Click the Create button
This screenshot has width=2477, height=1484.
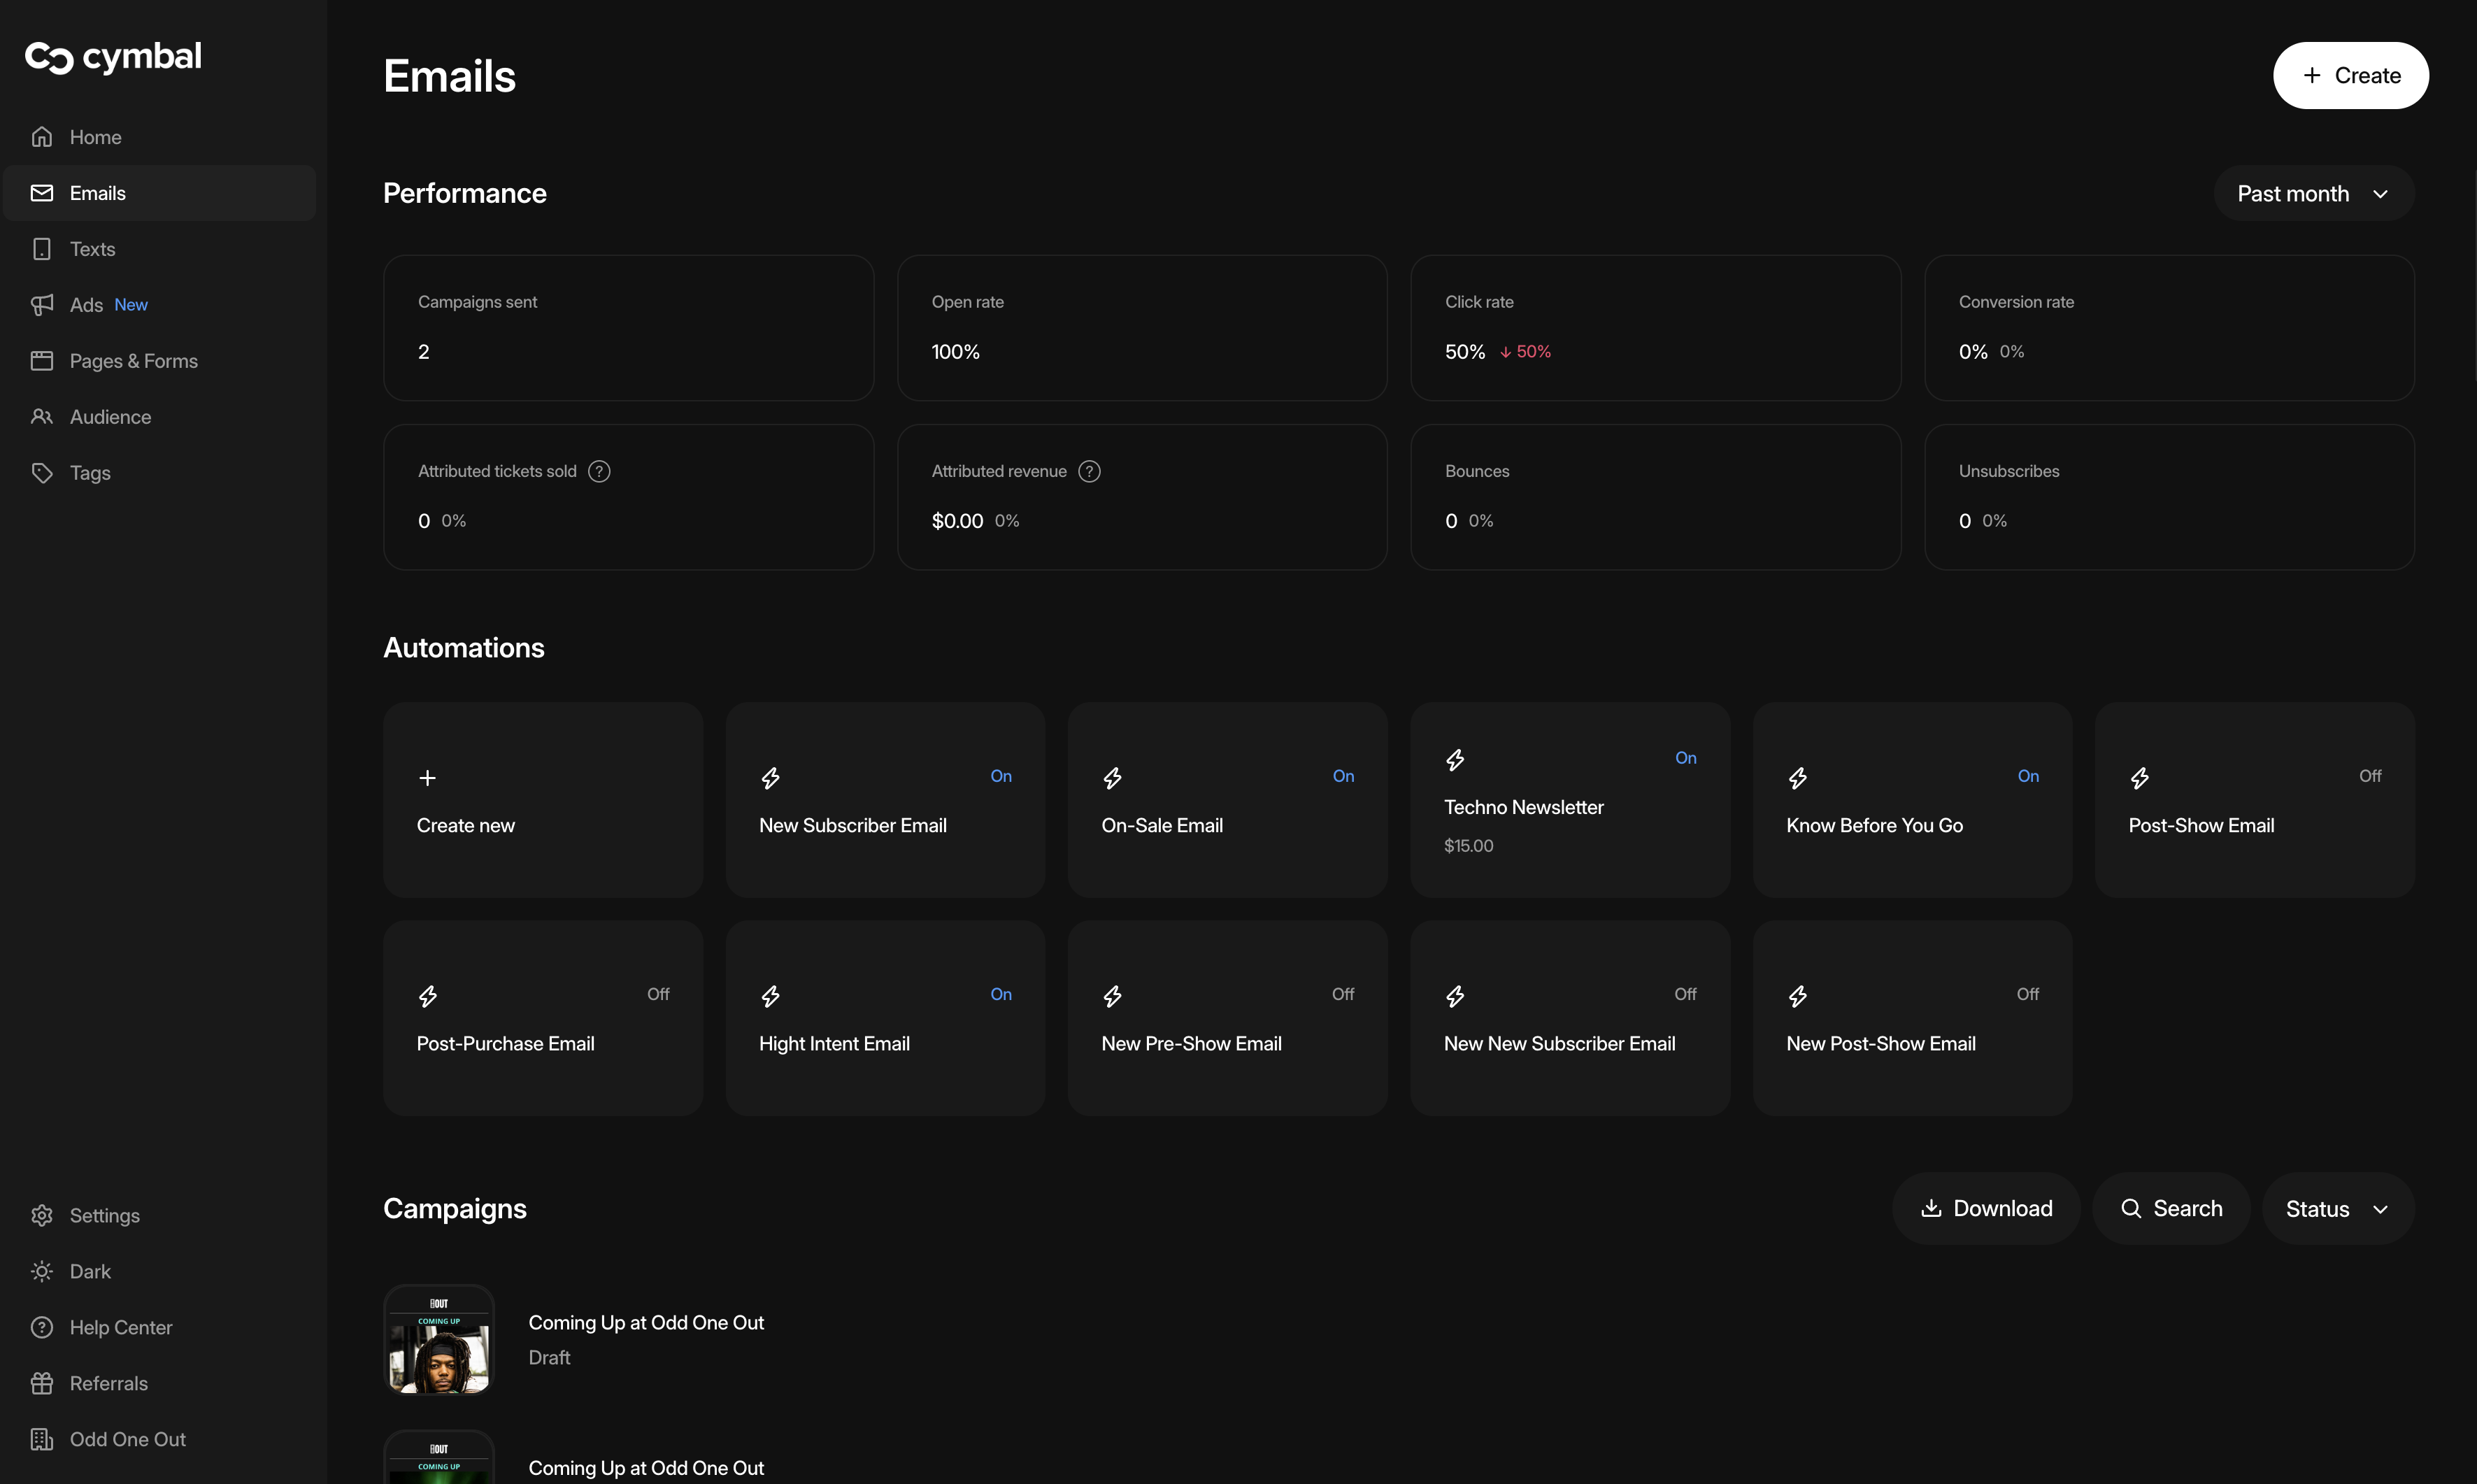click(2350, 76)
